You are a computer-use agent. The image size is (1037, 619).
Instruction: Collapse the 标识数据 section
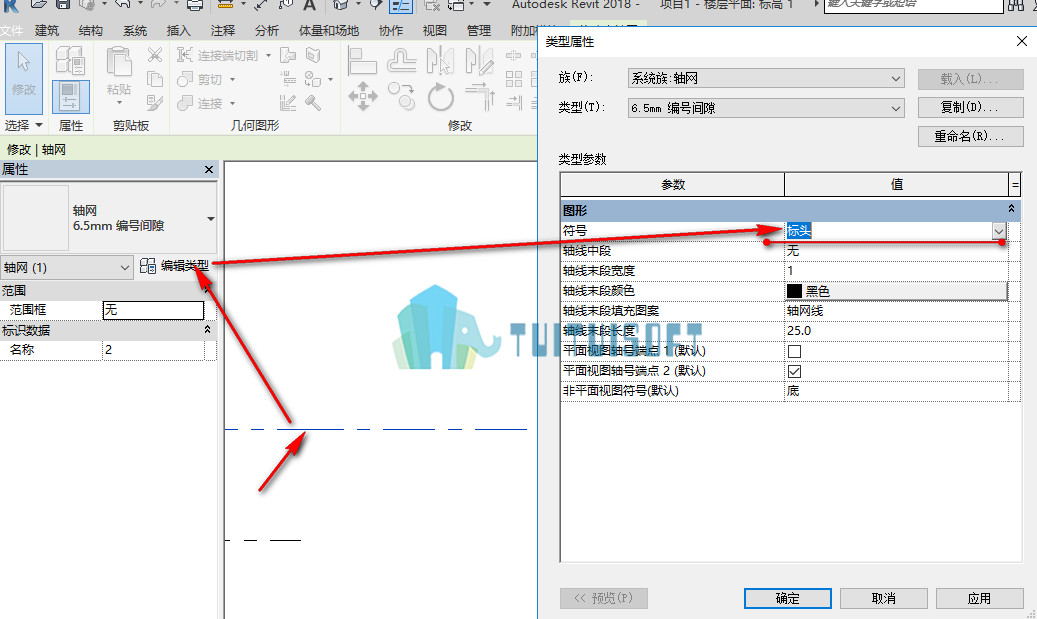(x=207, y=329)
